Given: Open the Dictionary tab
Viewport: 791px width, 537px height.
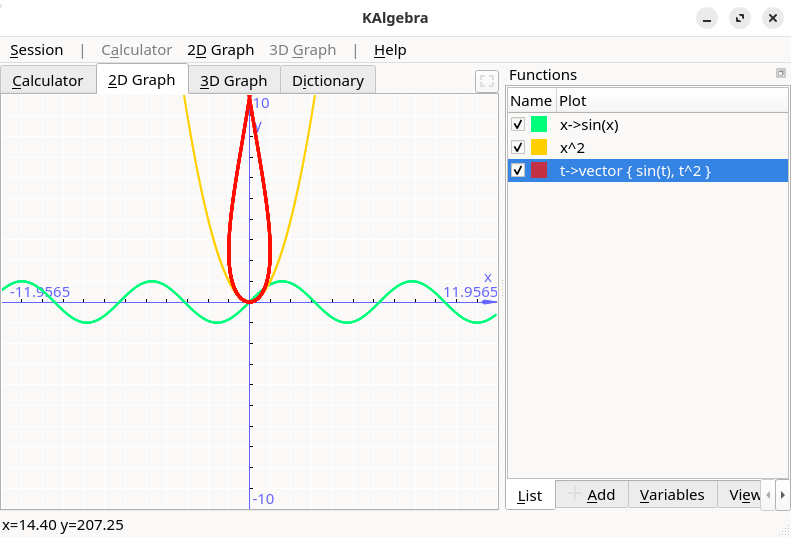Looking at the screenshot, I should pyautogui.click(x=328, y=81).
